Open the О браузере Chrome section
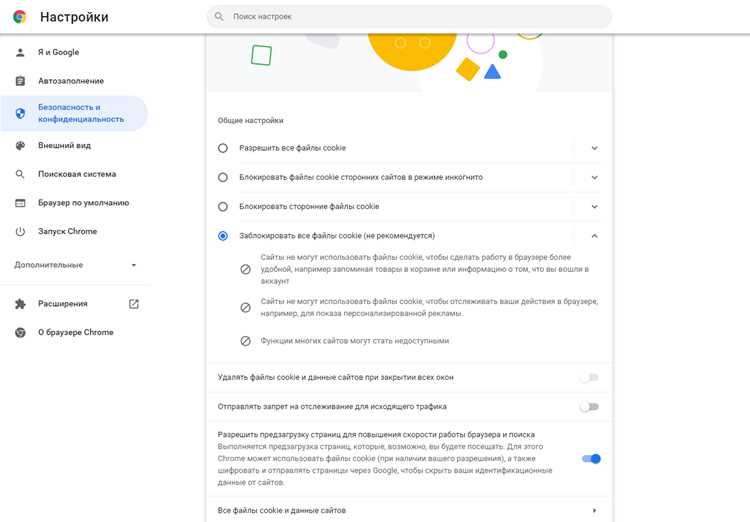This screenshot has height=522, width=750. tap(74, 333)
